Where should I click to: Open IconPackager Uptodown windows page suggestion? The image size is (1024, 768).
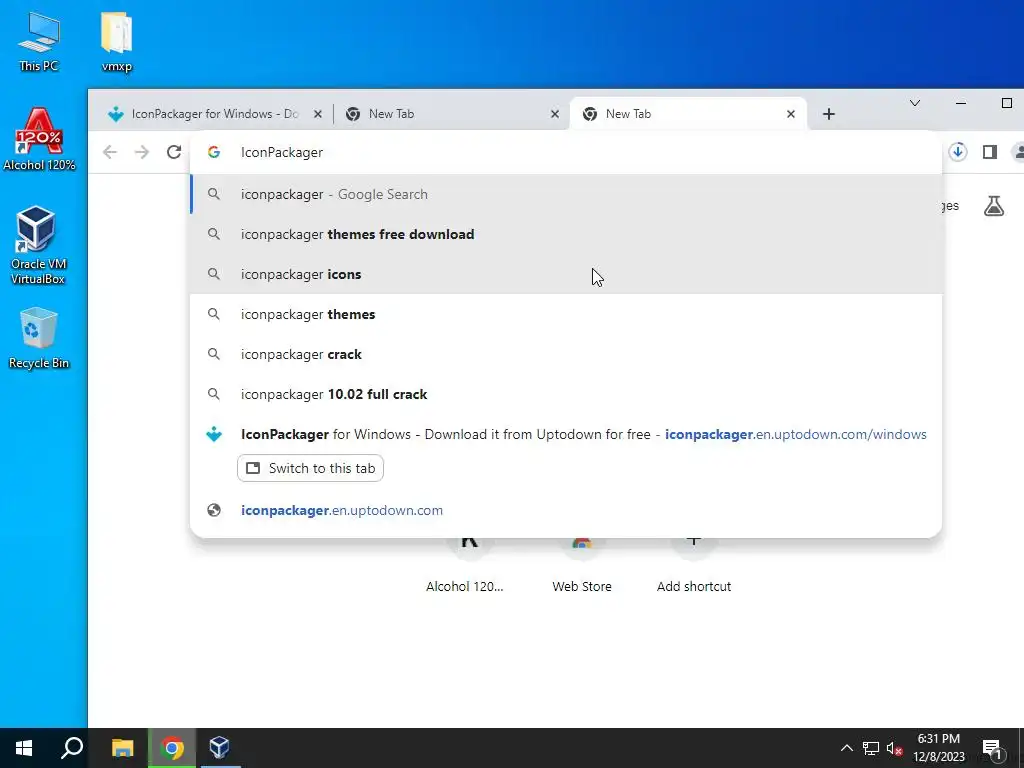coord(566,434)
